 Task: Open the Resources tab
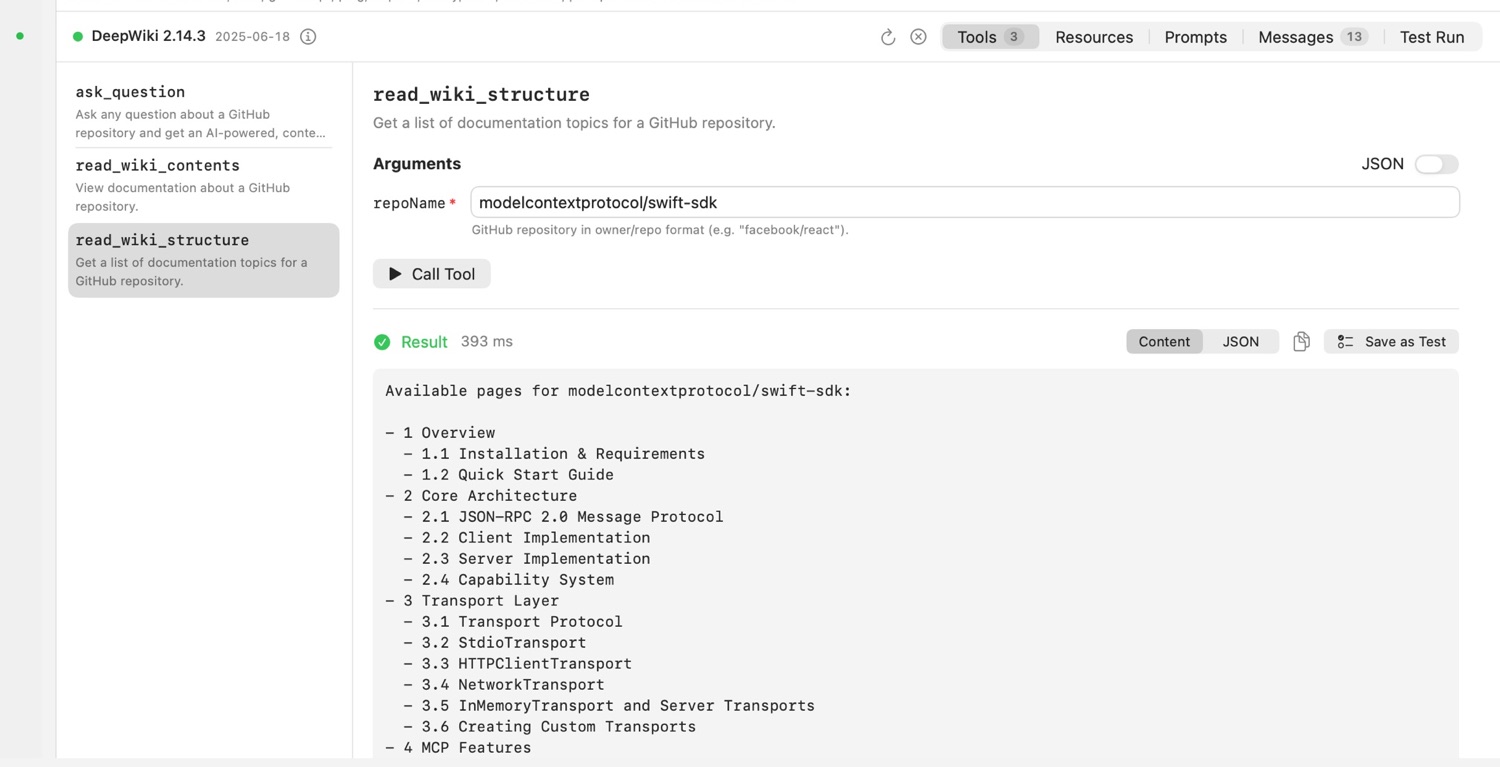click(x=1094, y=37)
